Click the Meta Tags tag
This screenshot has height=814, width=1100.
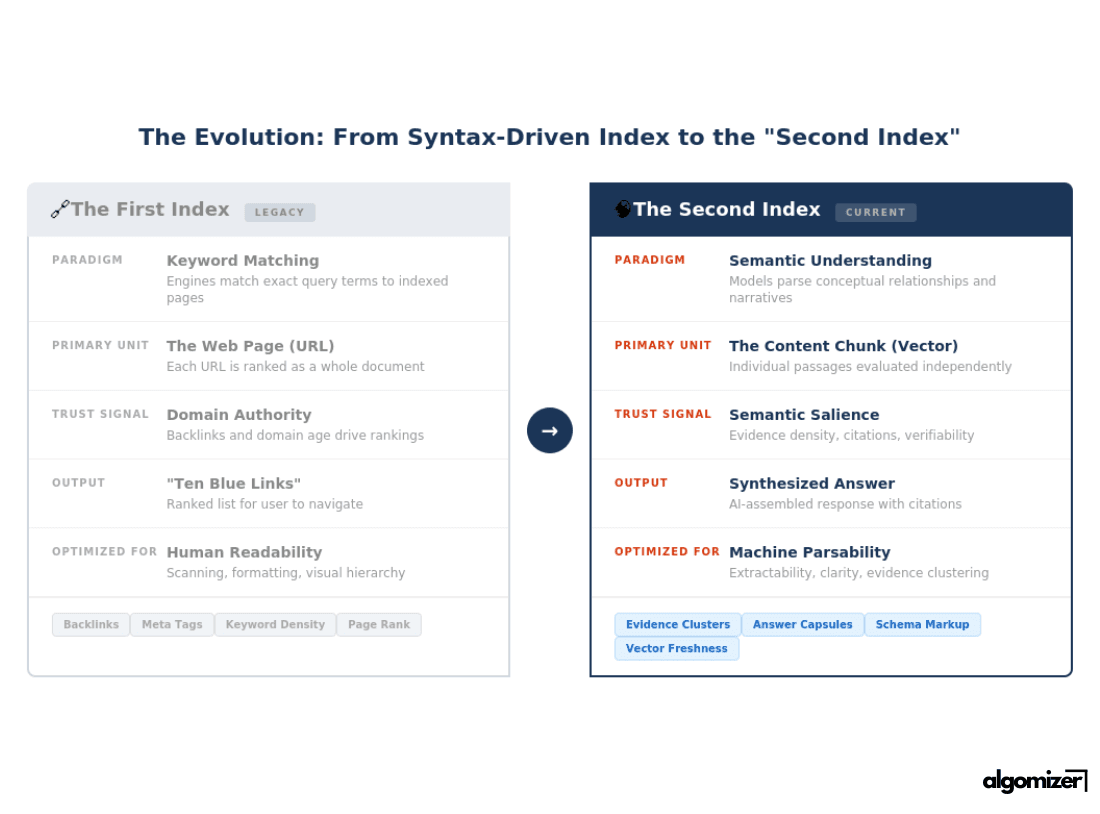pyautogui.click(x=172, y=625)
